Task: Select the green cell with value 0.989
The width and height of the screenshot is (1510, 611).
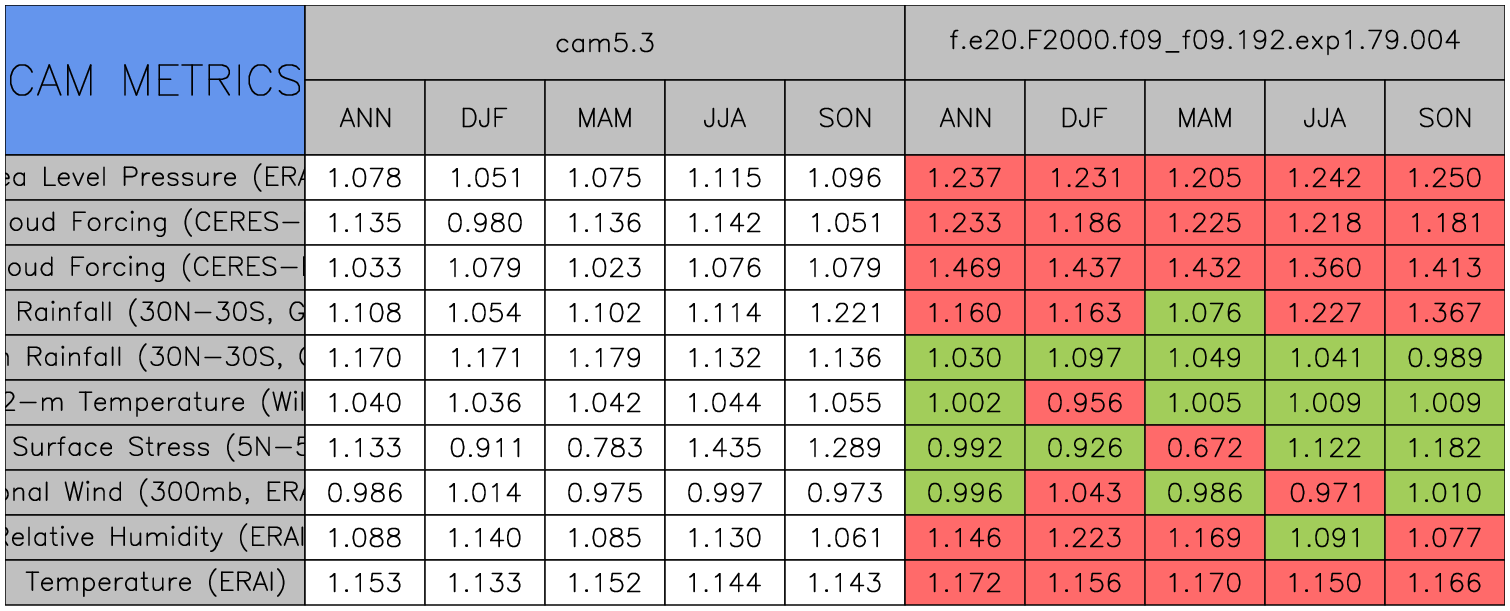Action: (1445, 358)
